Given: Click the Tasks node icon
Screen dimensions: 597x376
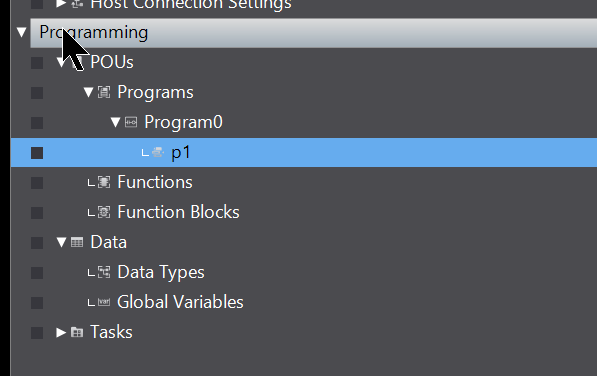Looking at the screenshot, I should tap(77, 332).
